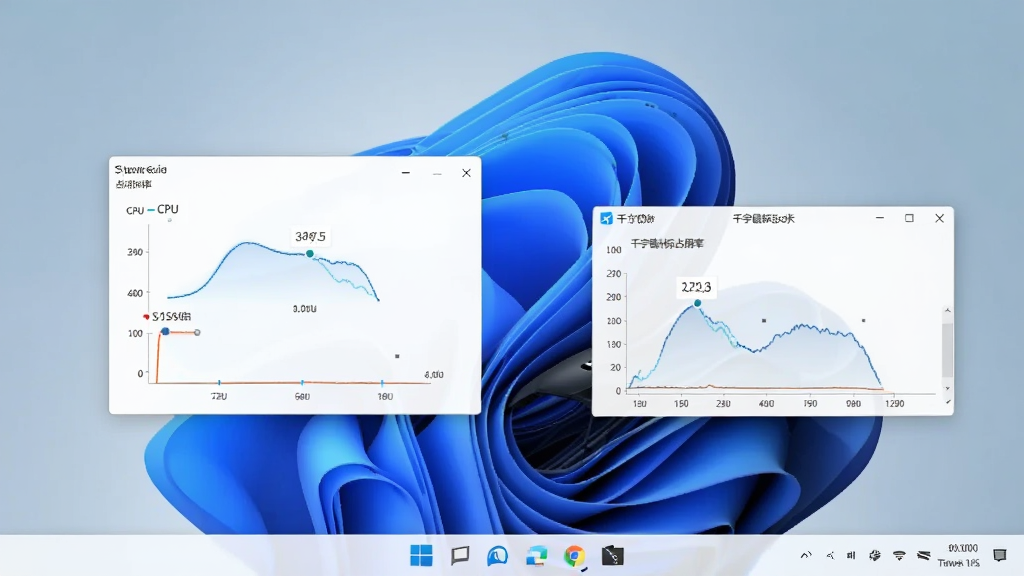The height and width of the screenshot is (576, 1024).
Task: Click the 8.00 value at CPU chart right edge
Action: [x=434, y=375]
